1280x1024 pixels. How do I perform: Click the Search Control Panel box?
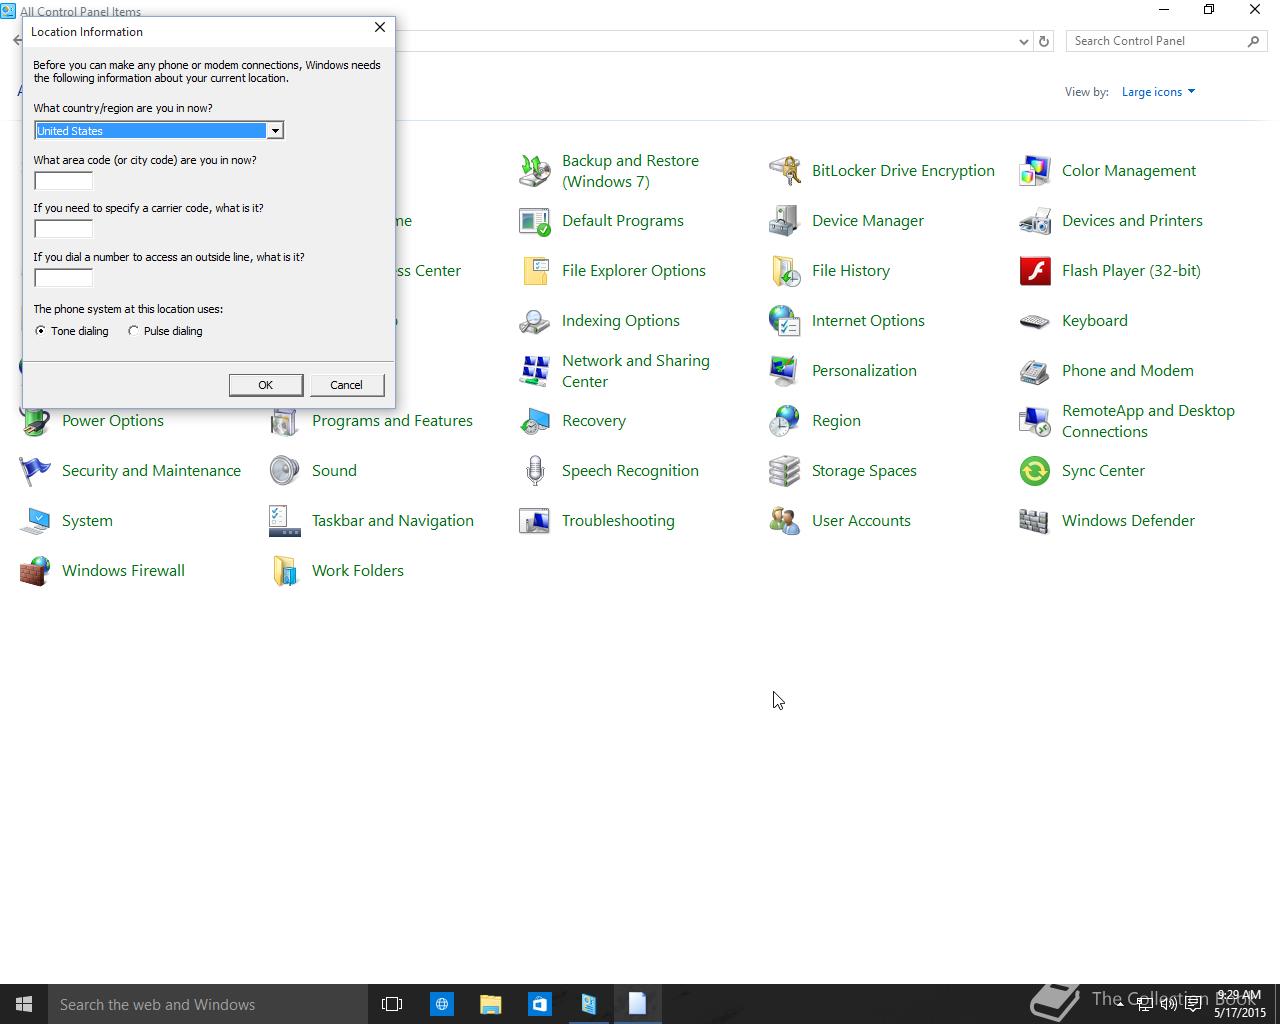click(1166, 41)
